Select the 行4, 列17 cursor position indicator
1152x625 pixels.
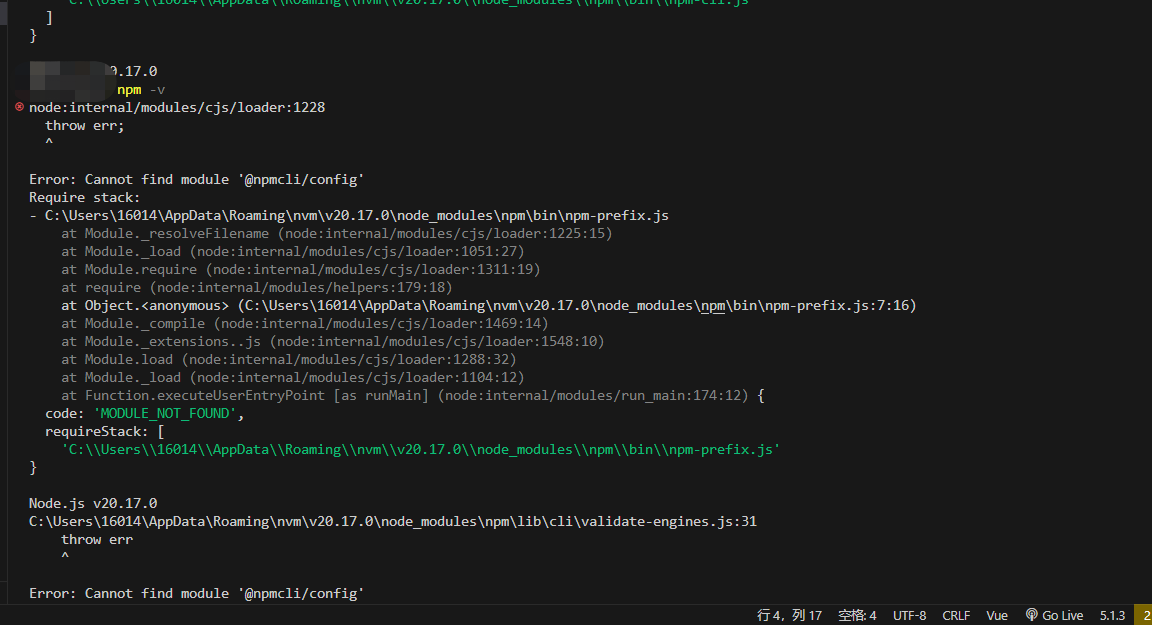[789, 615]
